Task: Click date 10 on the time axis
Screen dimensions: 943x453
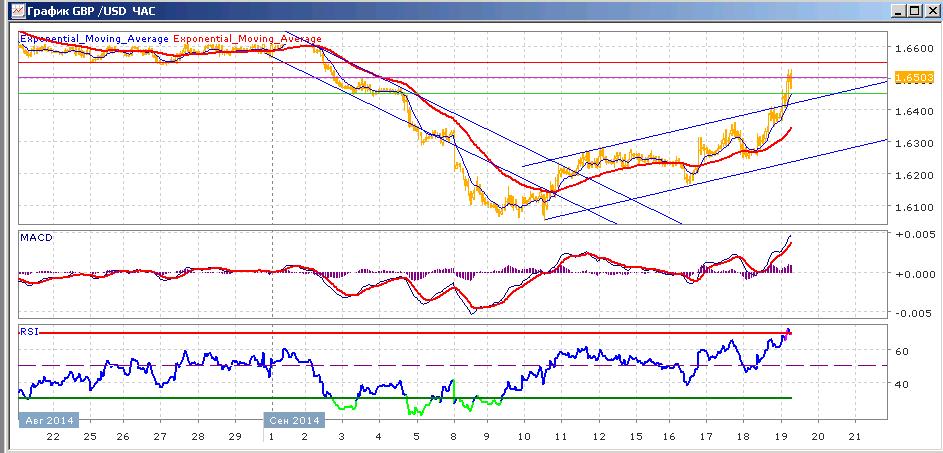Action: (524, 436)
